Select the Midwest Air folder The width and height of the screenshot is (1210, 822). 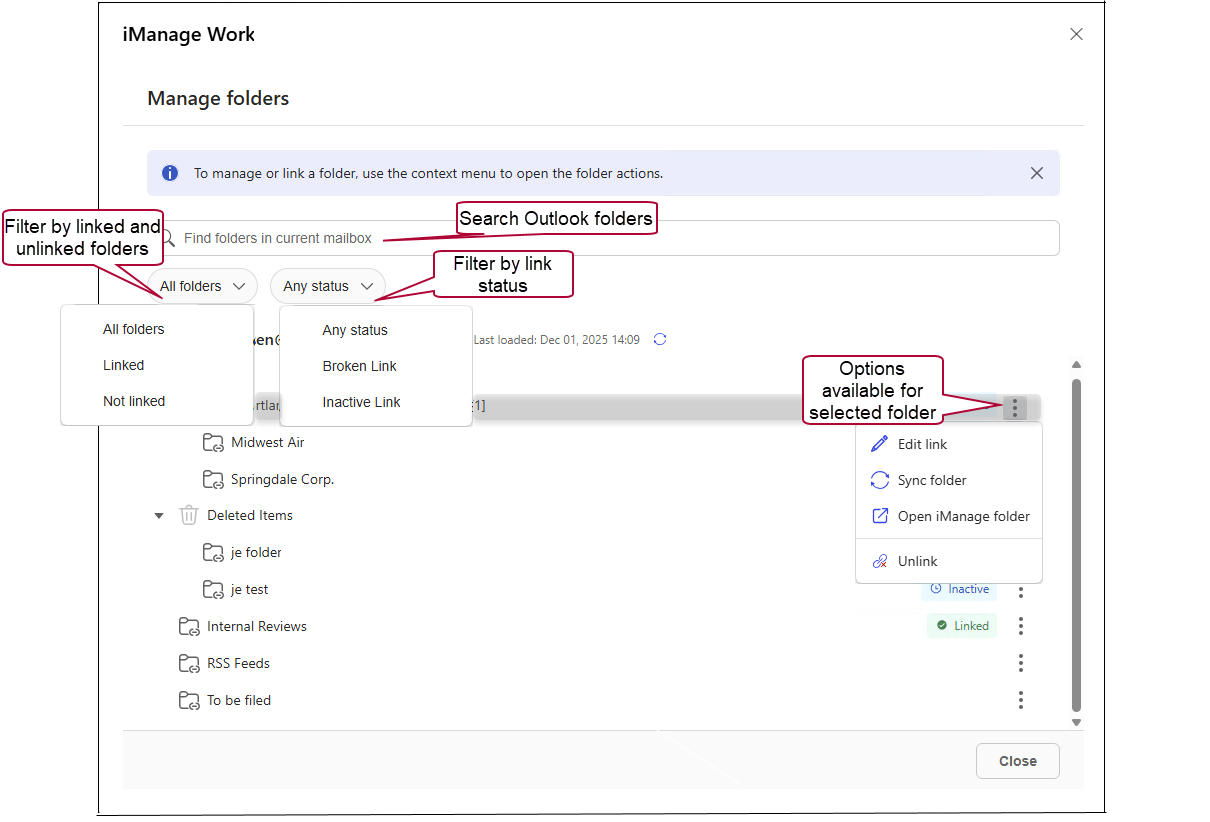pyautogui.click(x=267, y=442)
